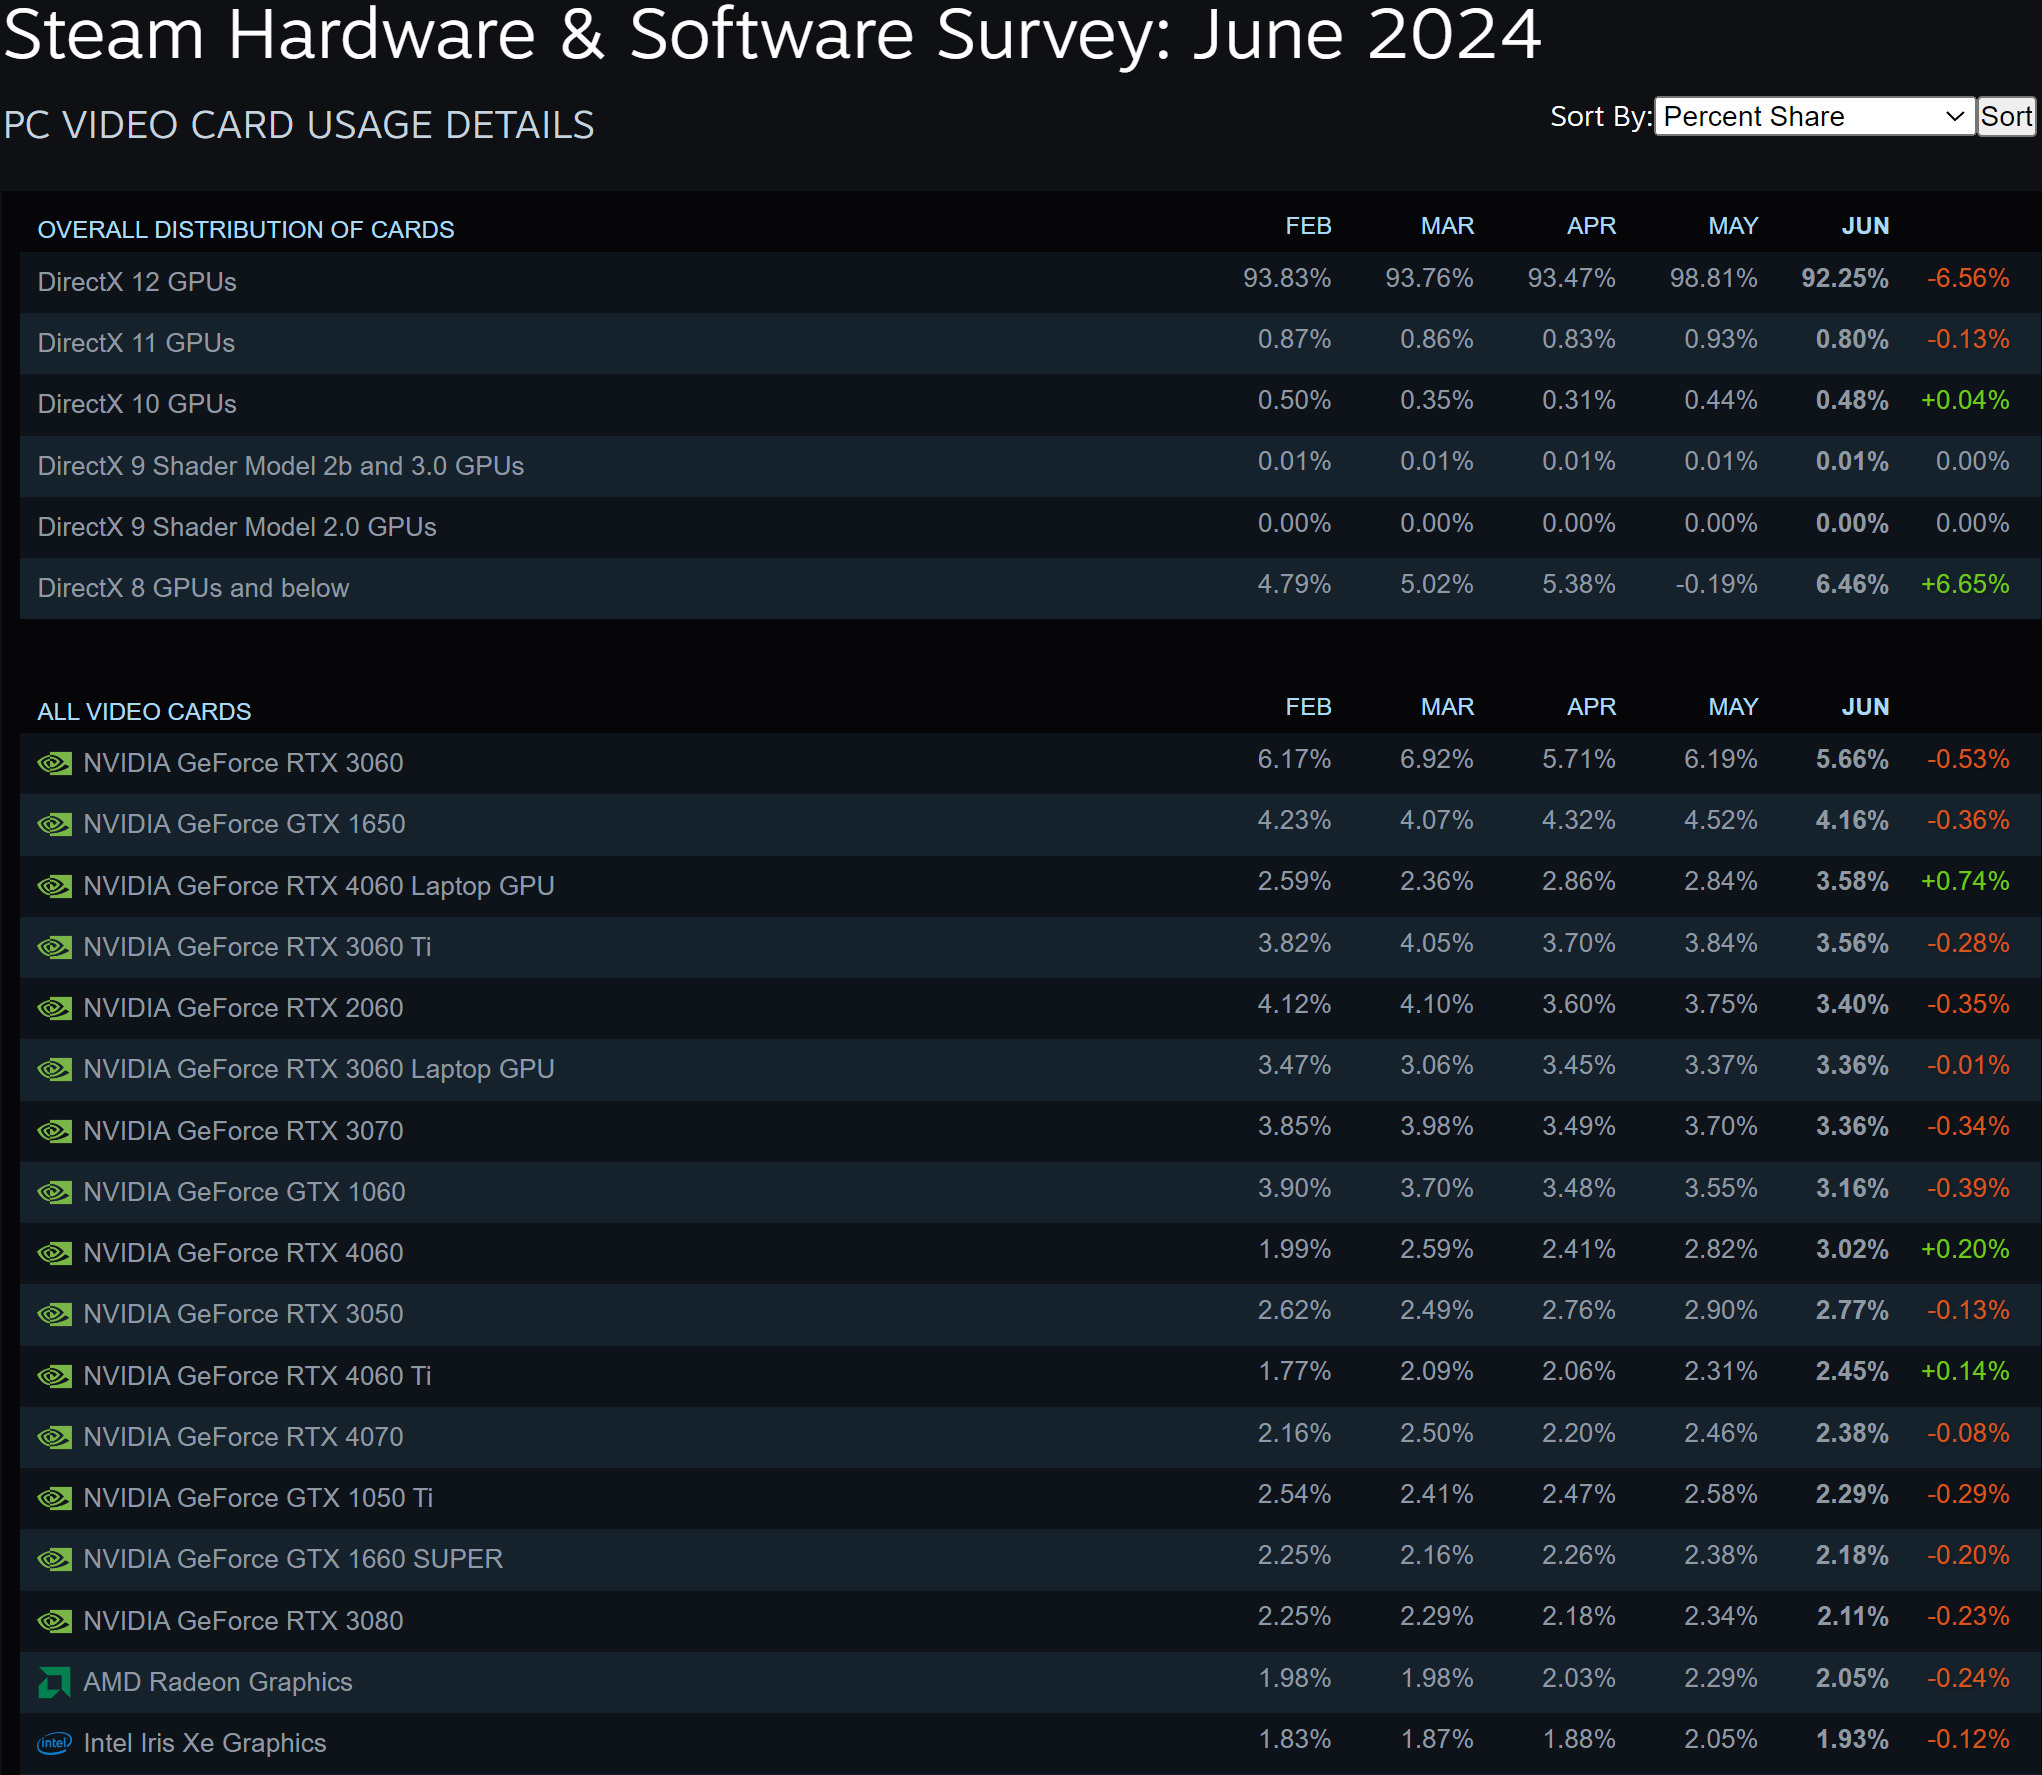Click NVIDIA logo beside GeForce GTX 1050 Ti
This screenshot has height=1775, width=2042.
pos(55,1499)
